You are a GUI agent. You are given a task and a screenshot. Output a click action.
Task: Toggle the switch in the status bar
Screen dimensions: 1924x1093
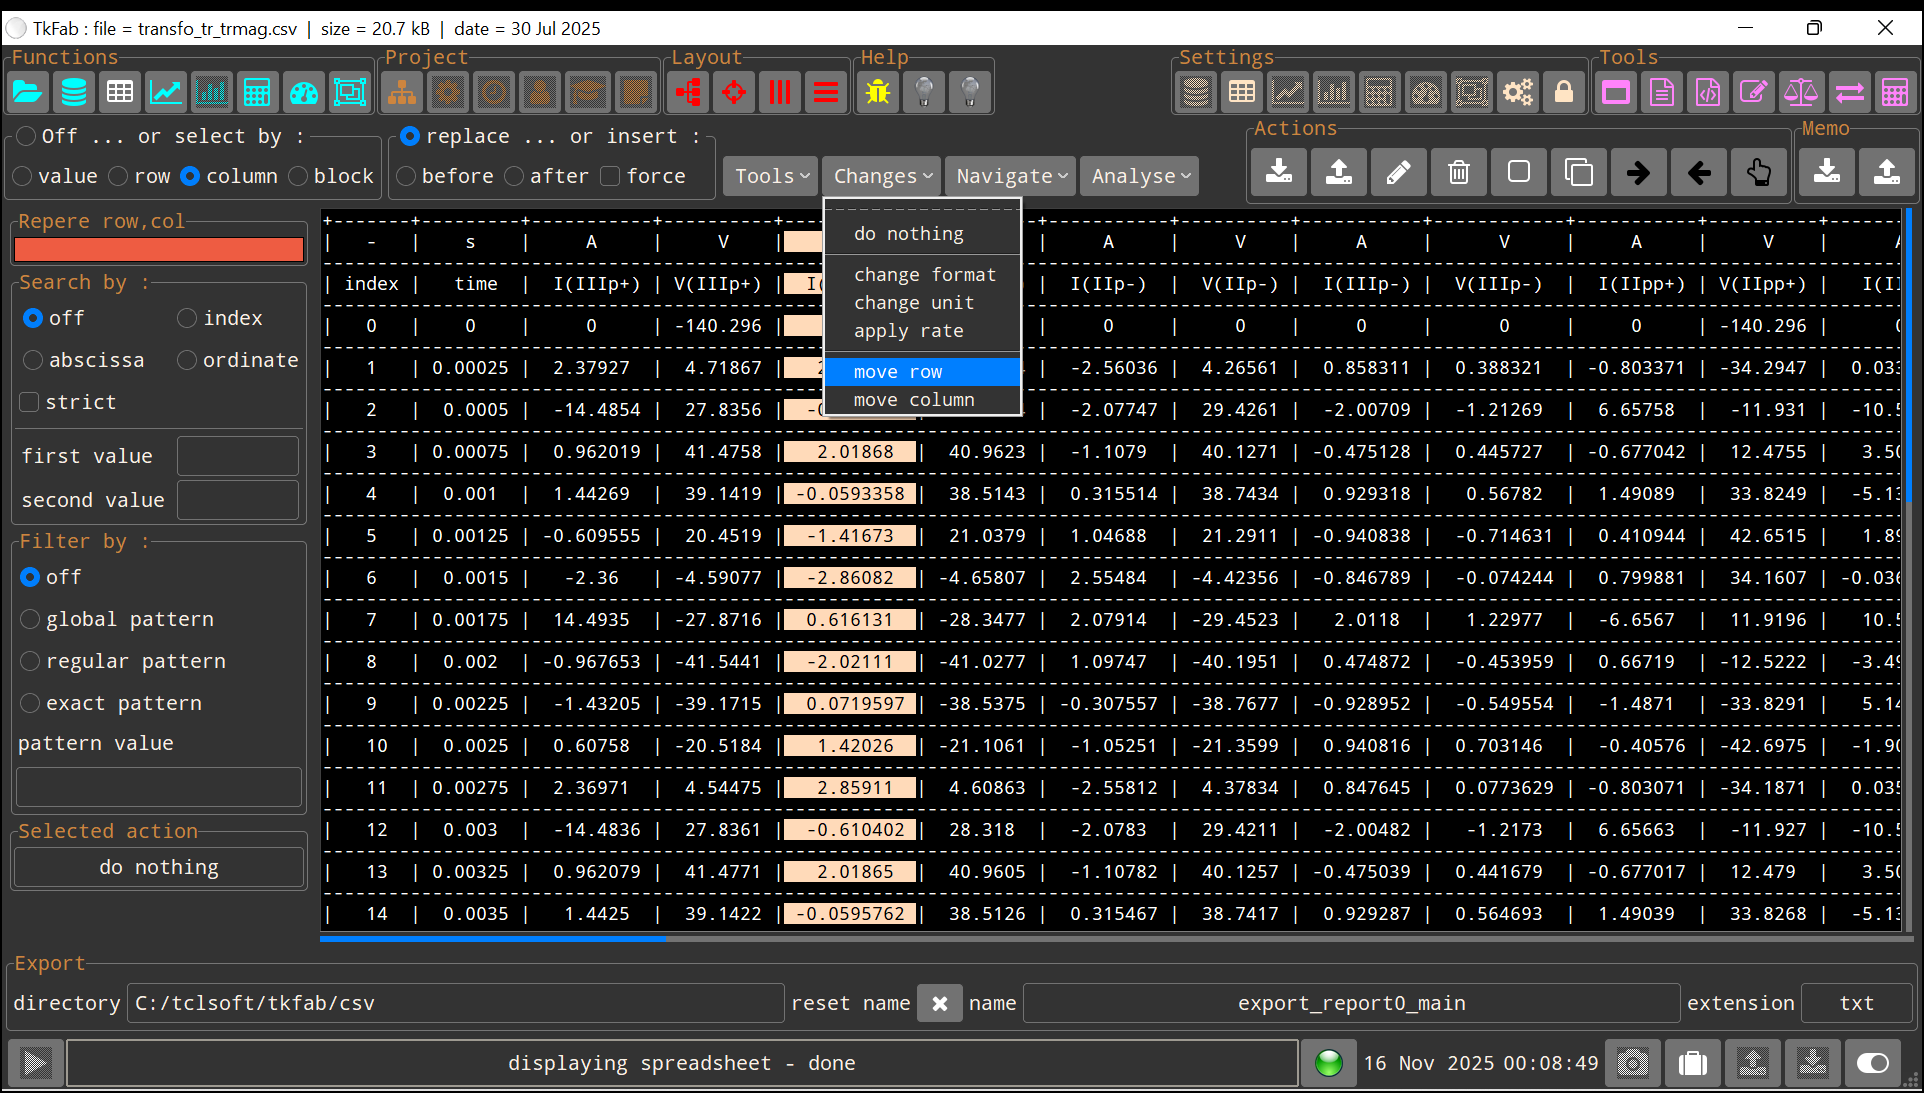[x=1872, y=1063]
